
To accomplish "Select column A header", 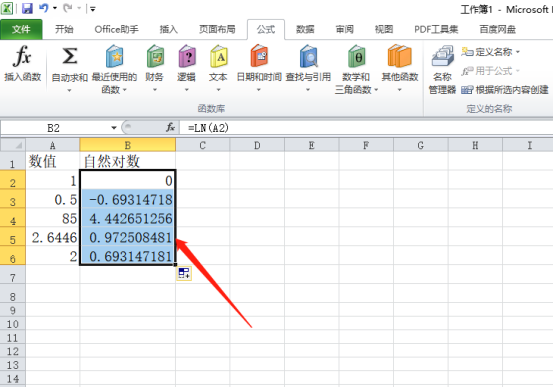I will click(x=53, y=145).
